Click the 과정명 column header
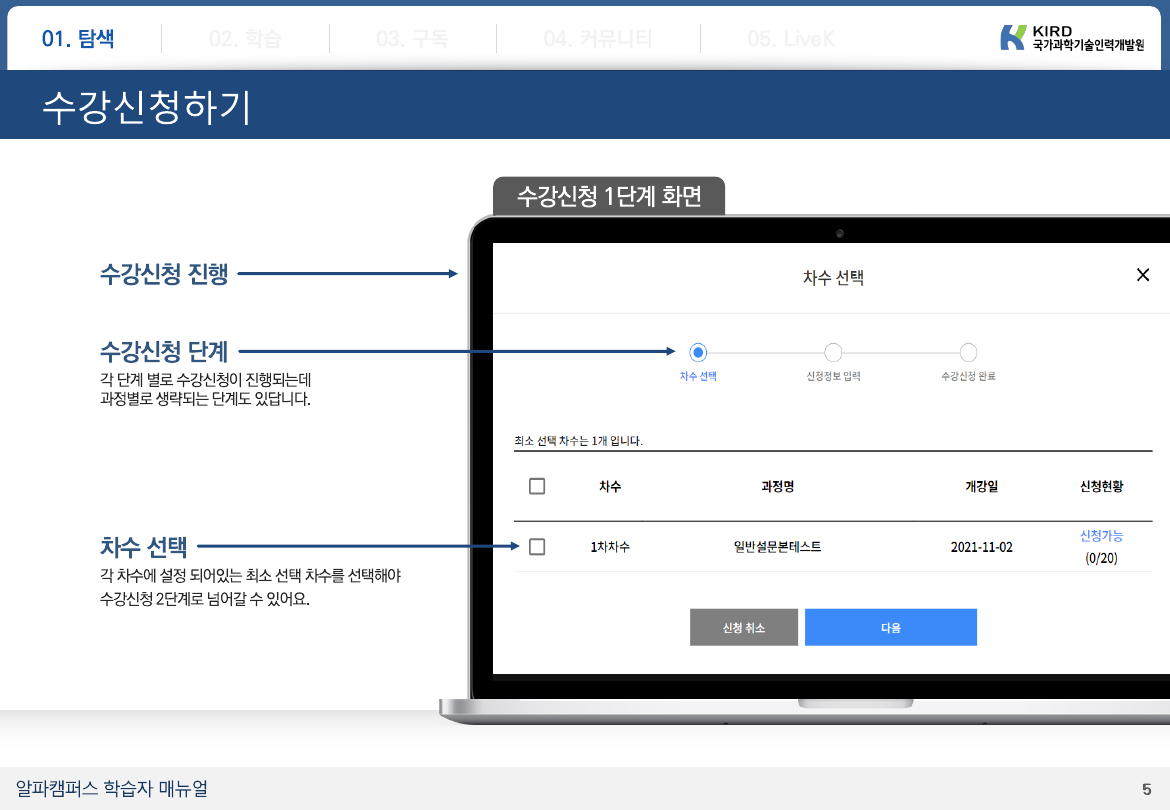The width and height of the screenshot is (1170, 810). click(777, 487)
